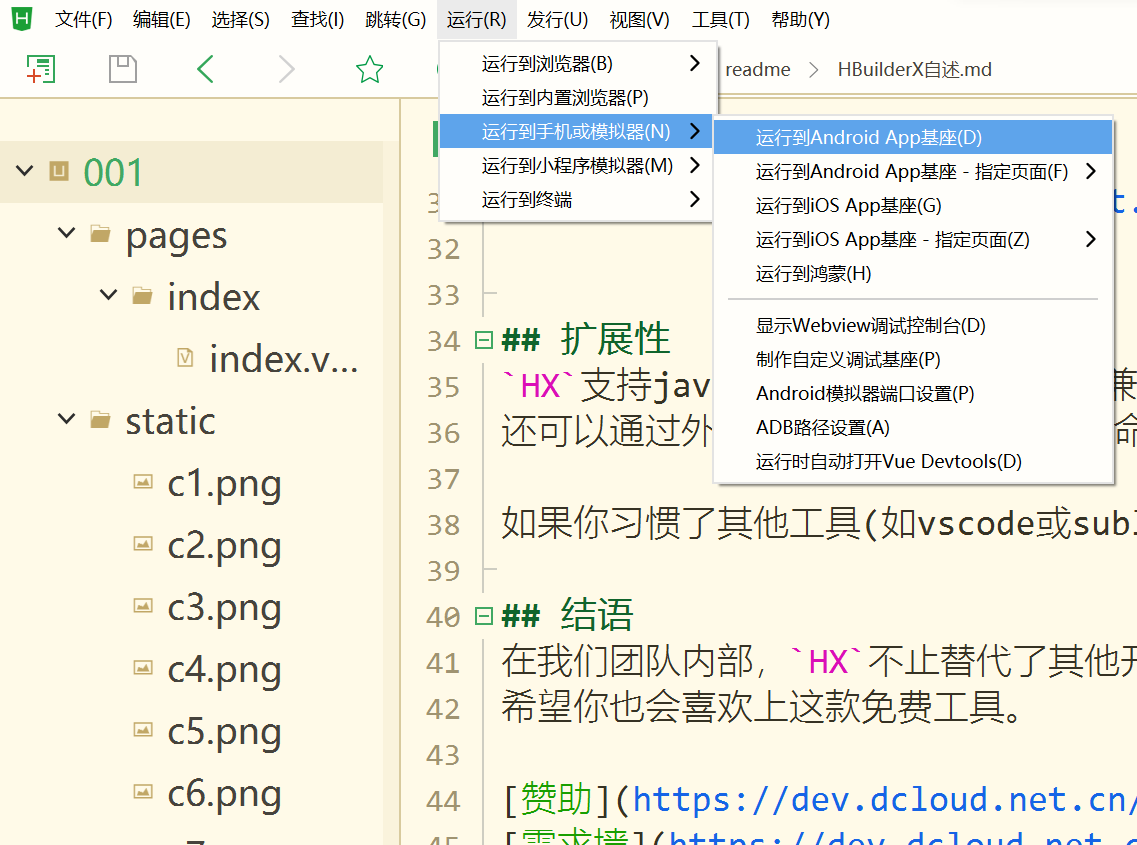Open the 查找(I) menu
This screenshot has height=845, width=1137.
(x=318, y=20)
